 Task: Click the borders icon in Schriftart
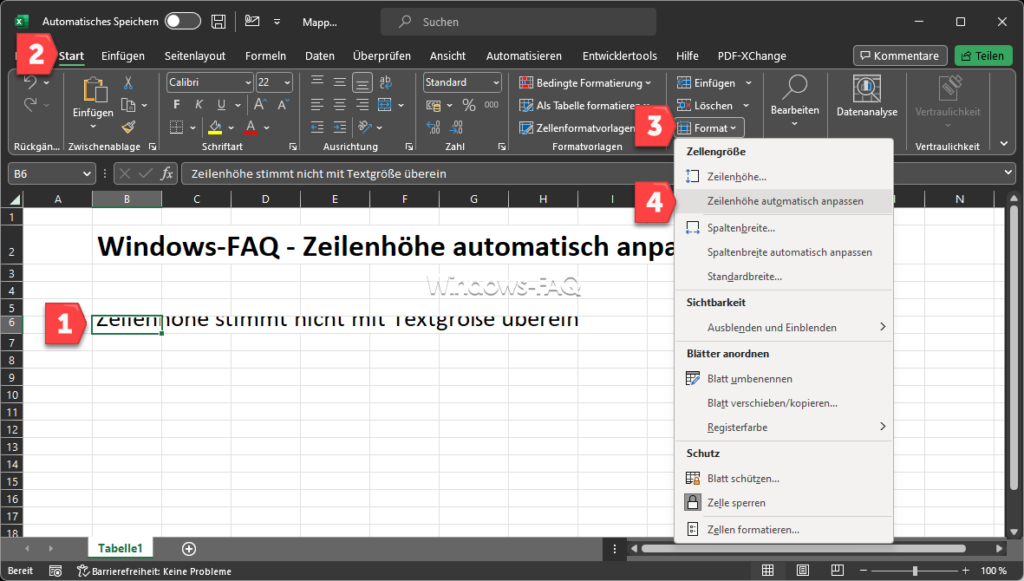coord(176,127)
